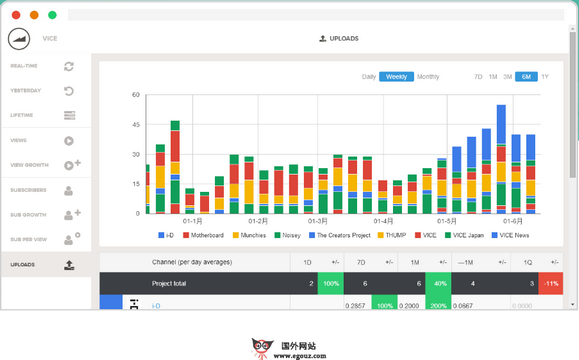Image resolution: width=579 pixels, height=360 pixels.
Task: Open the i-D channel link in table
Action: (156, 306)
